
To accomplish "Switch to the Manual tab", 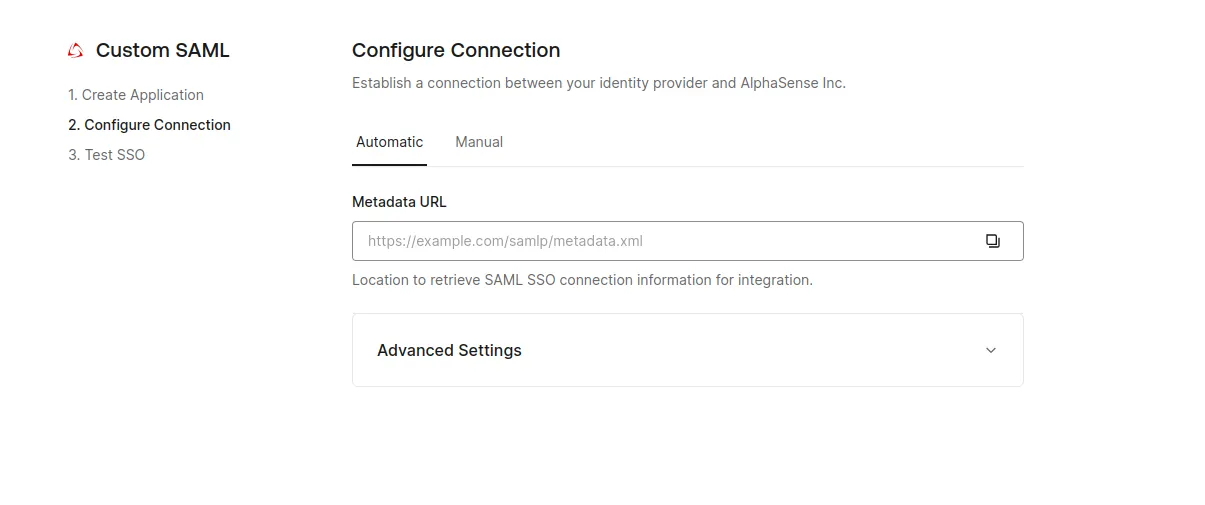I will pos(479,142).
